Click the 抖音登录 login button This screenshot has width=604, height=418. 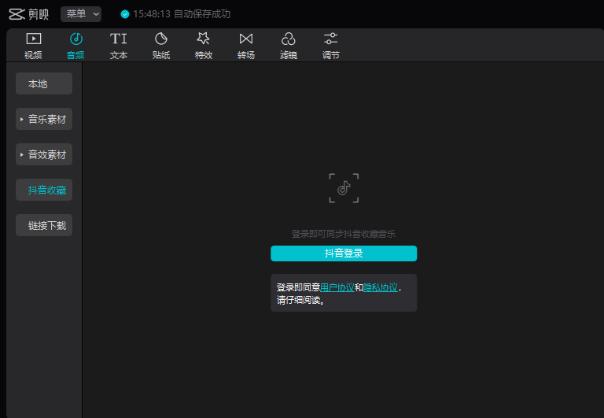343,254
